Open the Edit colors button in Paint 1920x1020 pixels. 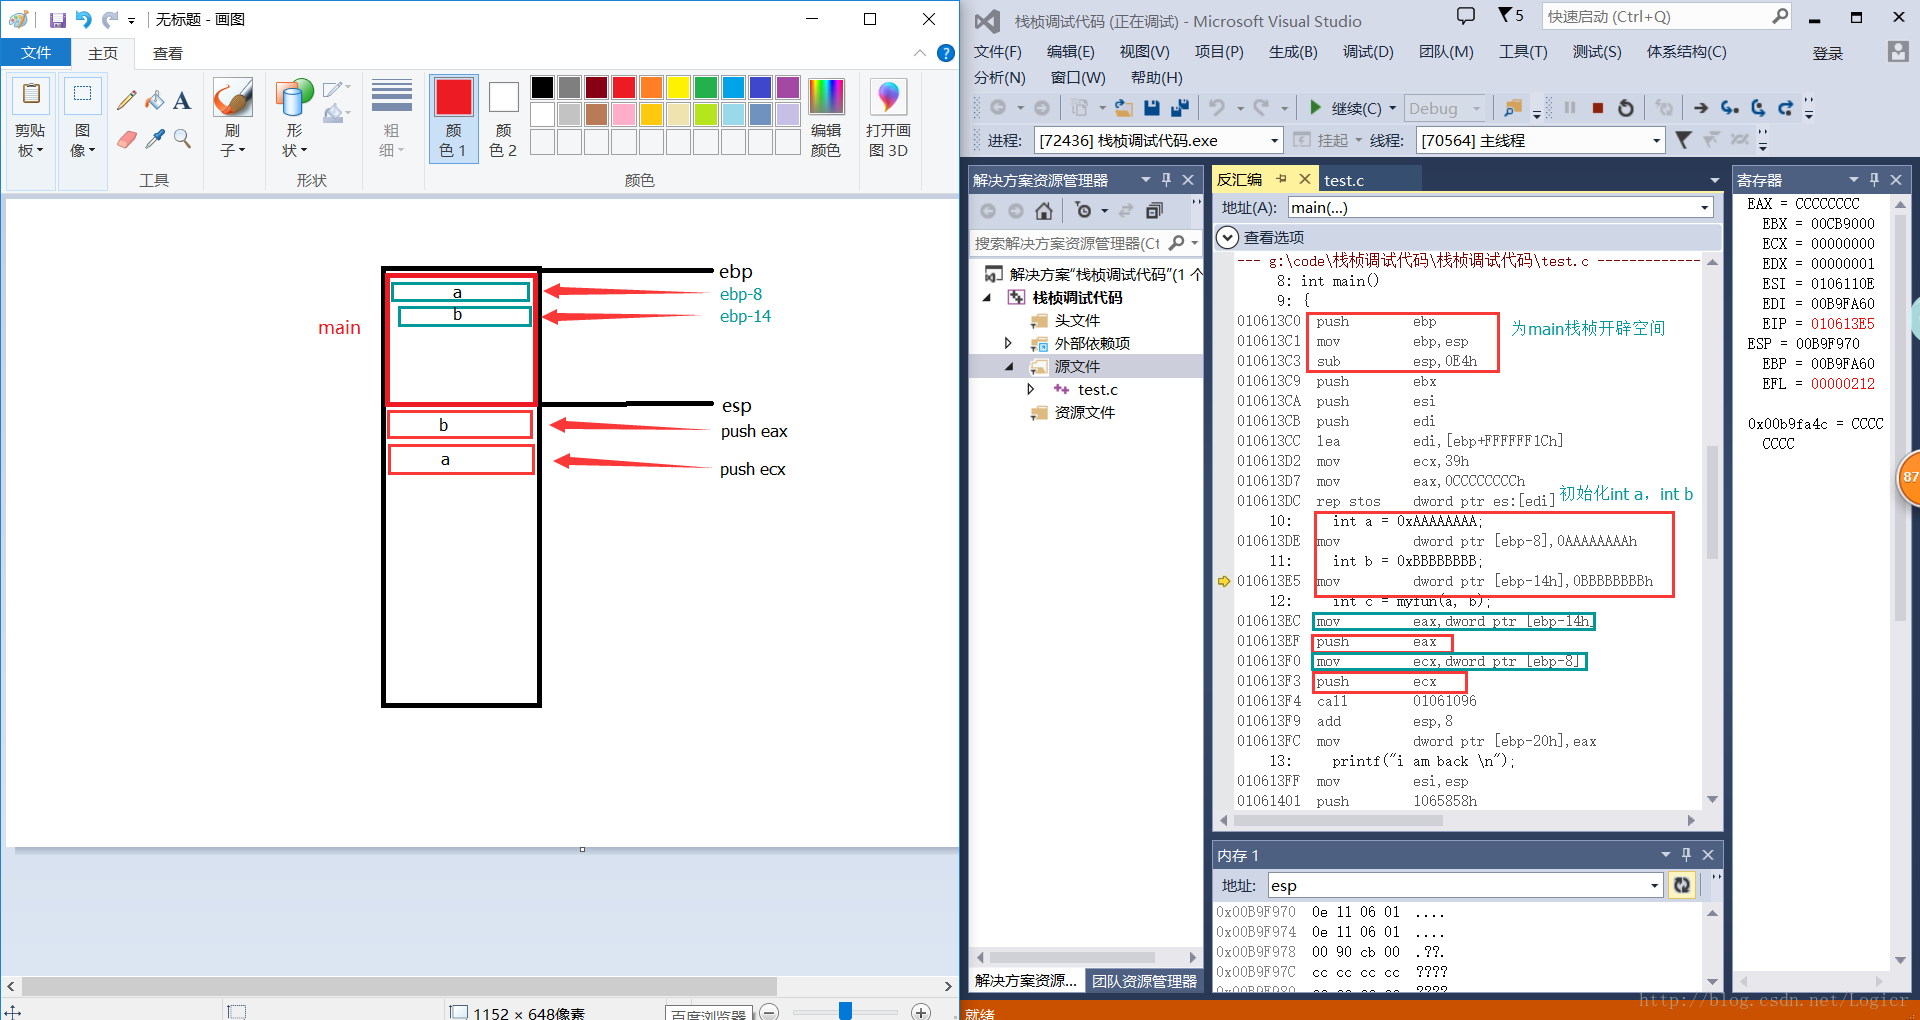coord(826,118)
